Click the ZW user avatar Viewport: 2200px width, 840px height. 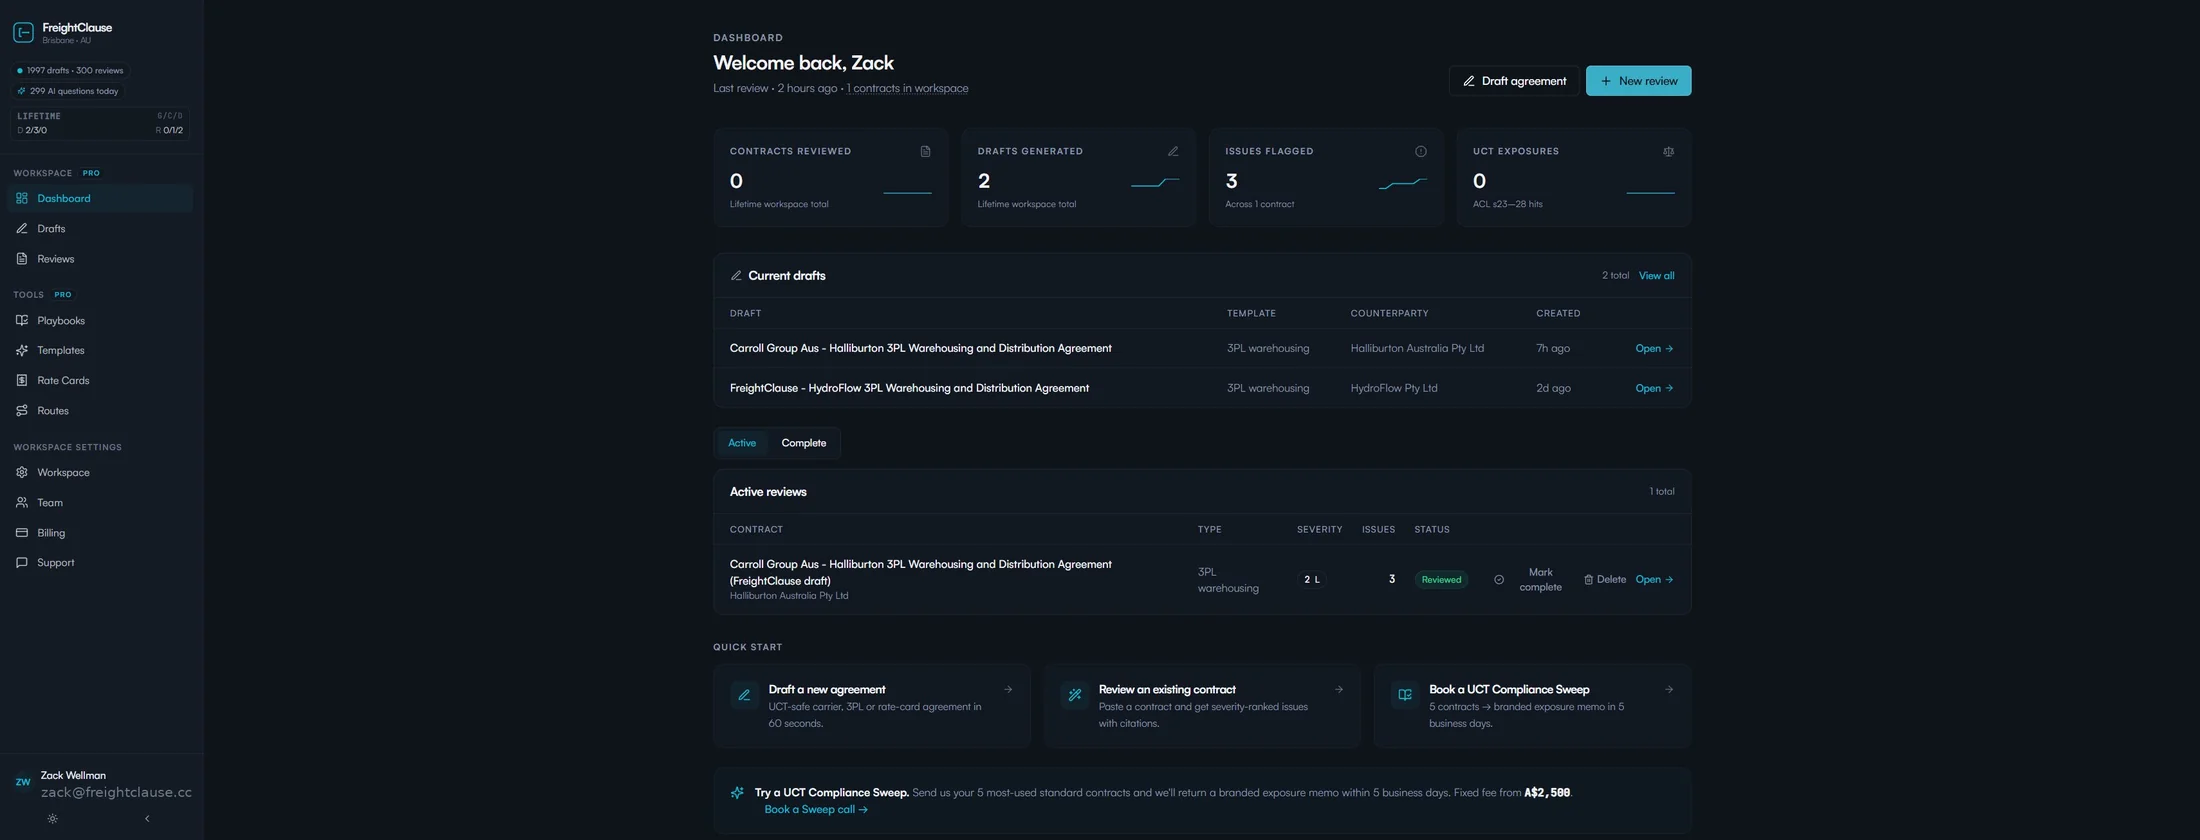click(x=23, y=782)
